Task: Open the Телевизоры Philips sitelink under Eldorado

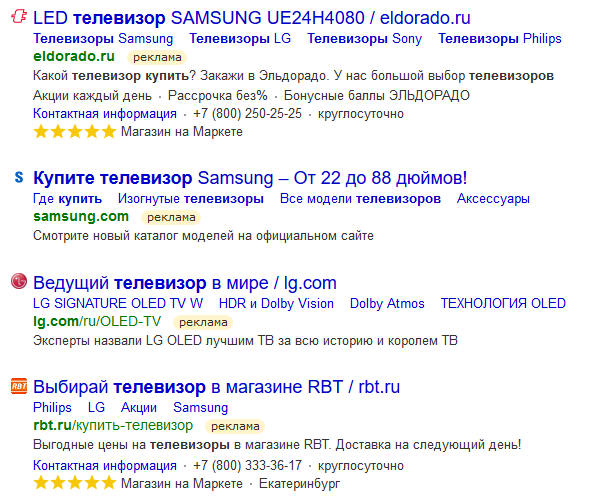Action: coord(500,39)
